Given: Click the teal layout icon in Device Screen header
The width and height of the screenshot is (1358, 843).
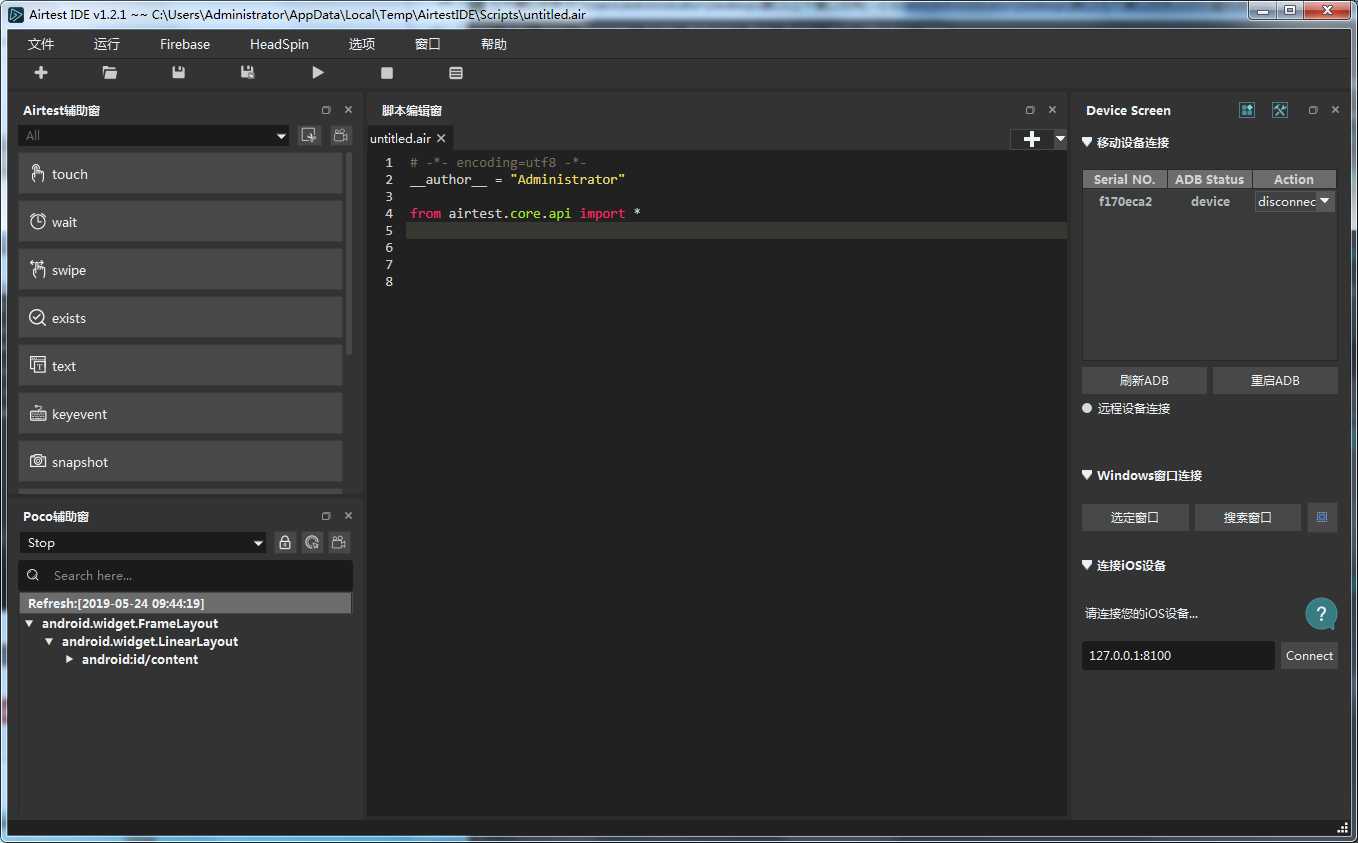Looking at the screenshot, I should [1247, 110].
